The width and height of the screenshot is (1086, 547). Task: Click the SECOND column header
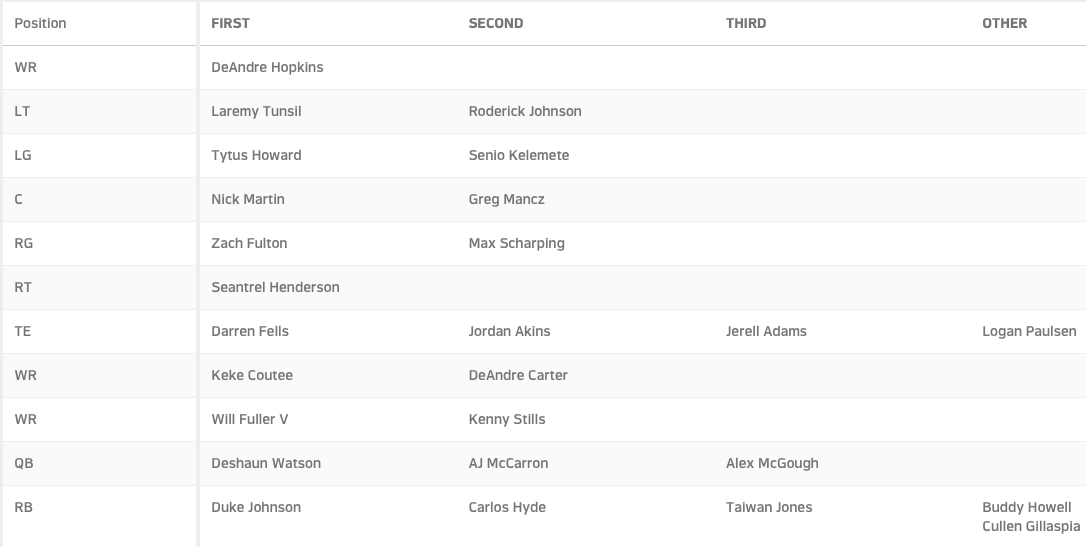coord(495,23)
